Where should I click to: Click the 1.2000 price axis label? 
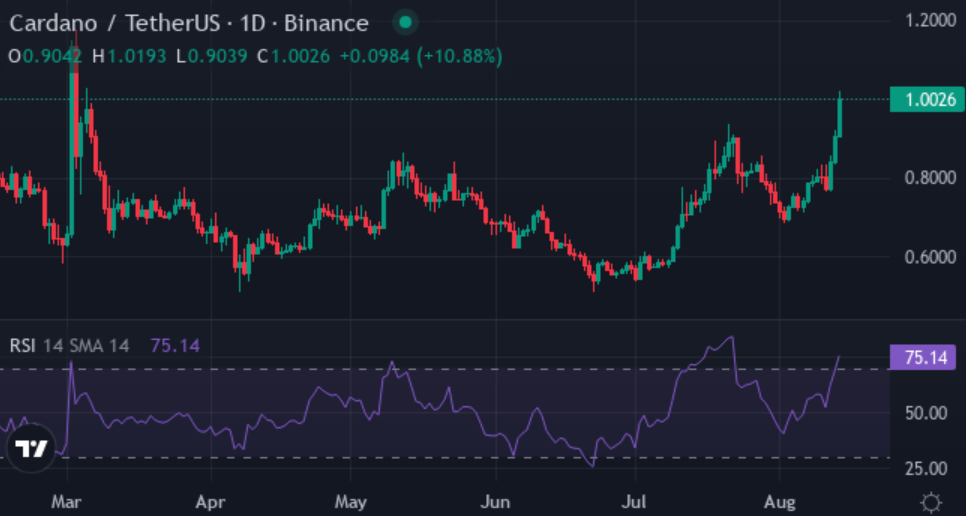(930, 20)
